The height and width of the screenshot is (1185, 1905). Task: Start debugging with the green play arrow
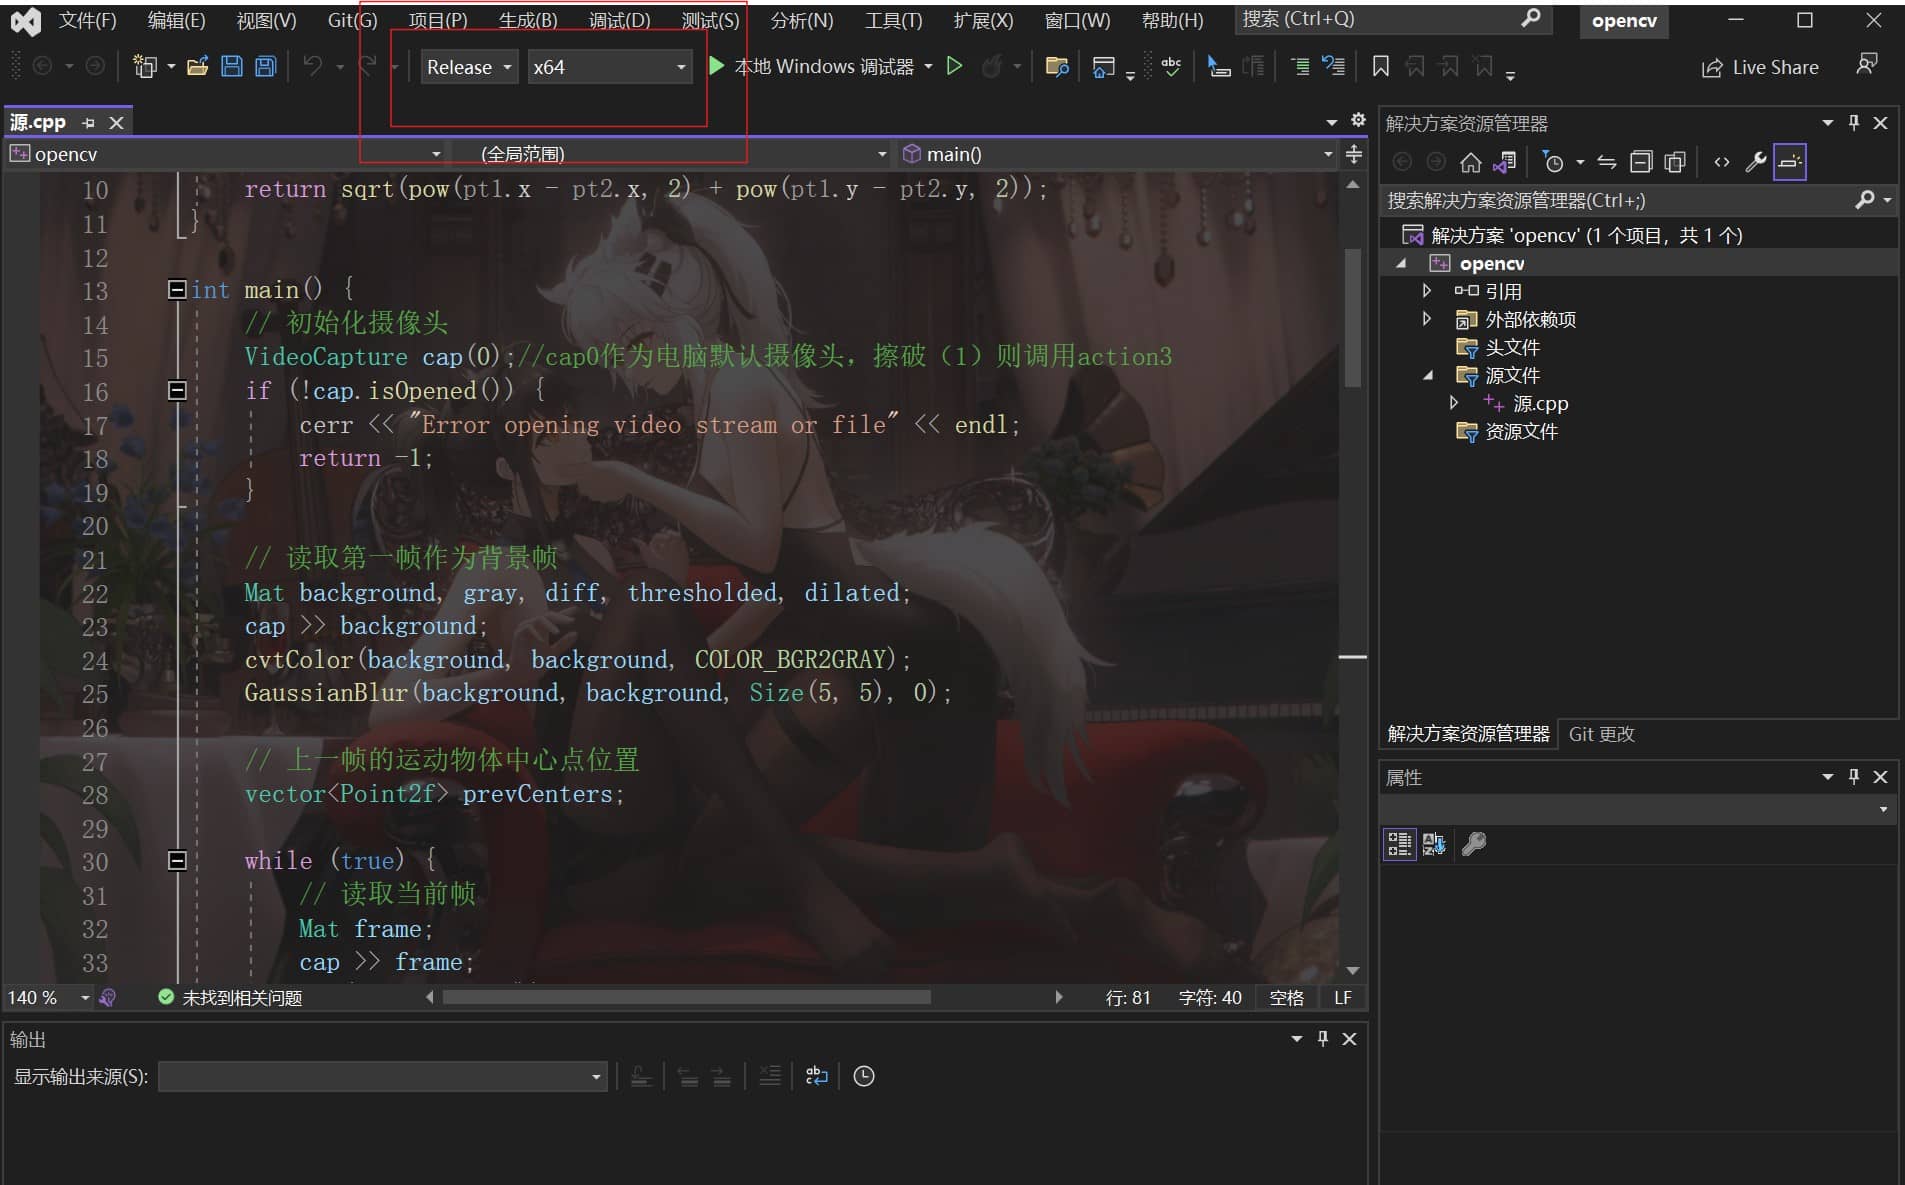point(716,66)
